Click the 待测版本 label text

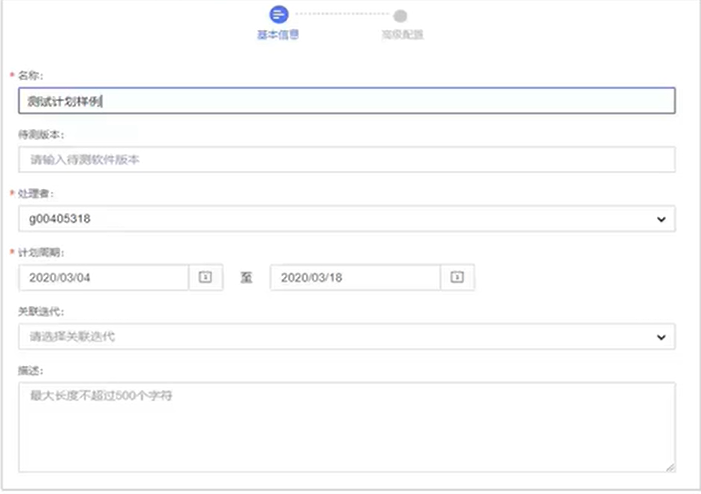tap(41, 135)
